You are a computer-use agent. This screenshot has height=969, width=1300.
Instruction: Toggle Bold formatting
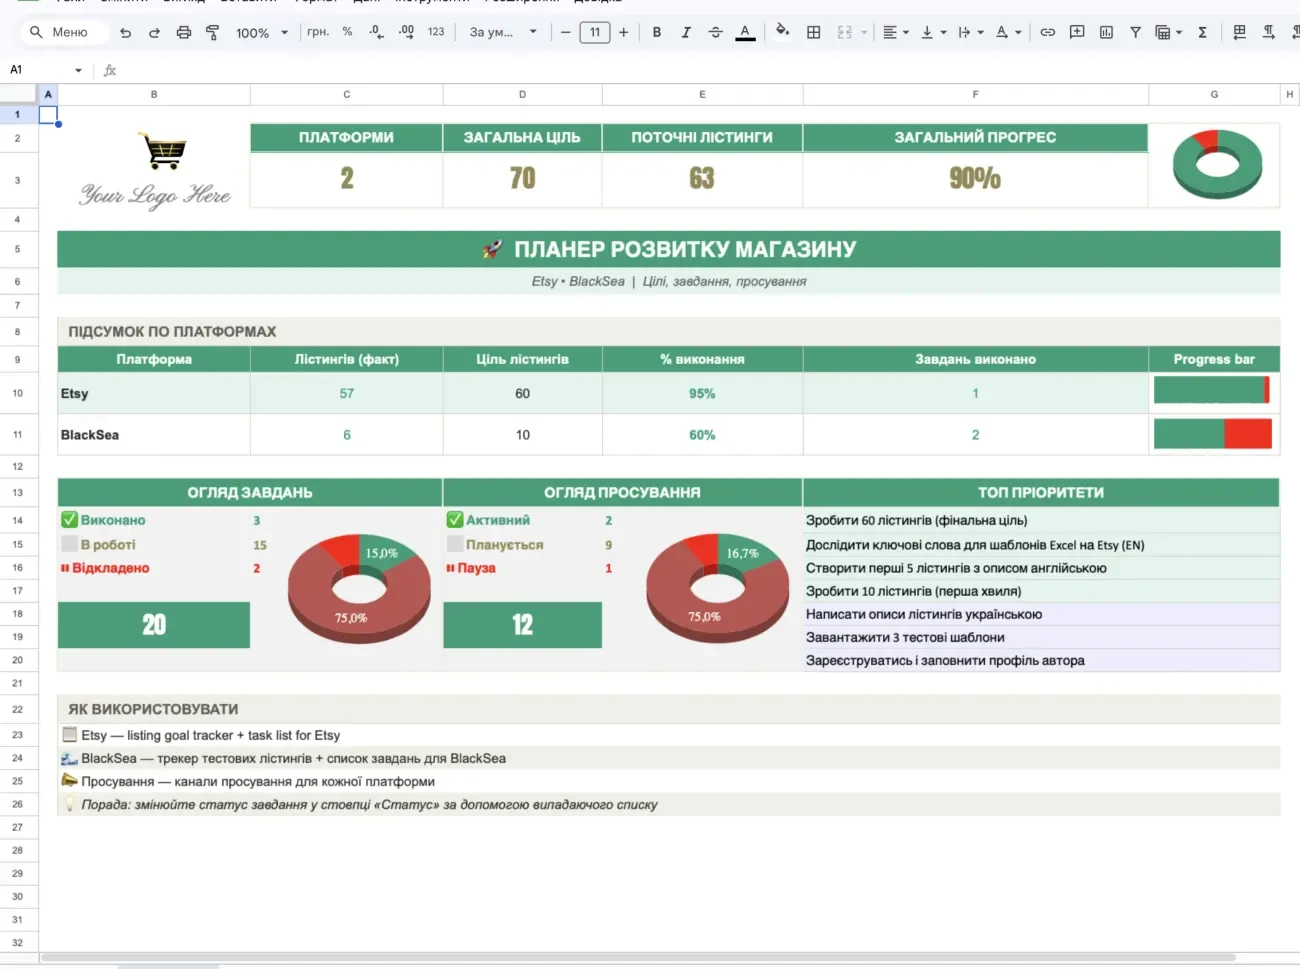(x=657, y=32)
